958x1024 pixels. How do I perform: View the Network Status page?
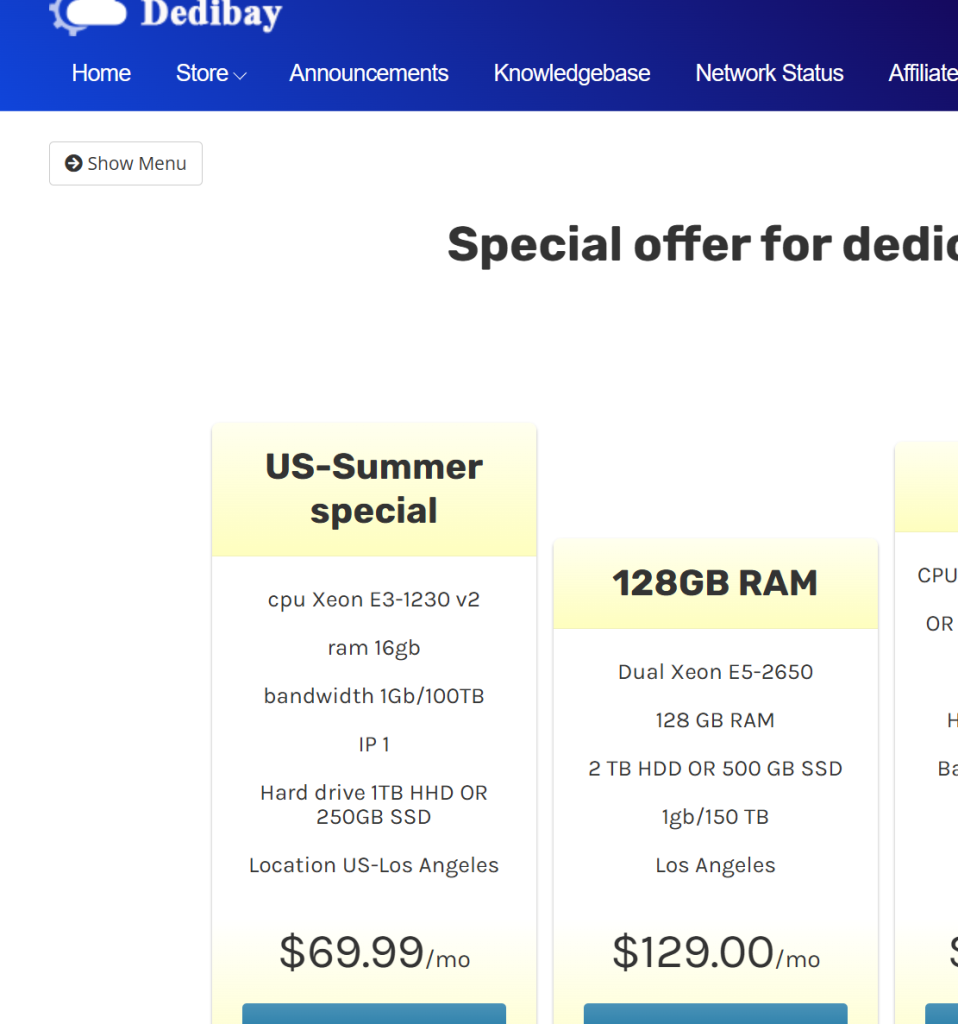[769, 73]
